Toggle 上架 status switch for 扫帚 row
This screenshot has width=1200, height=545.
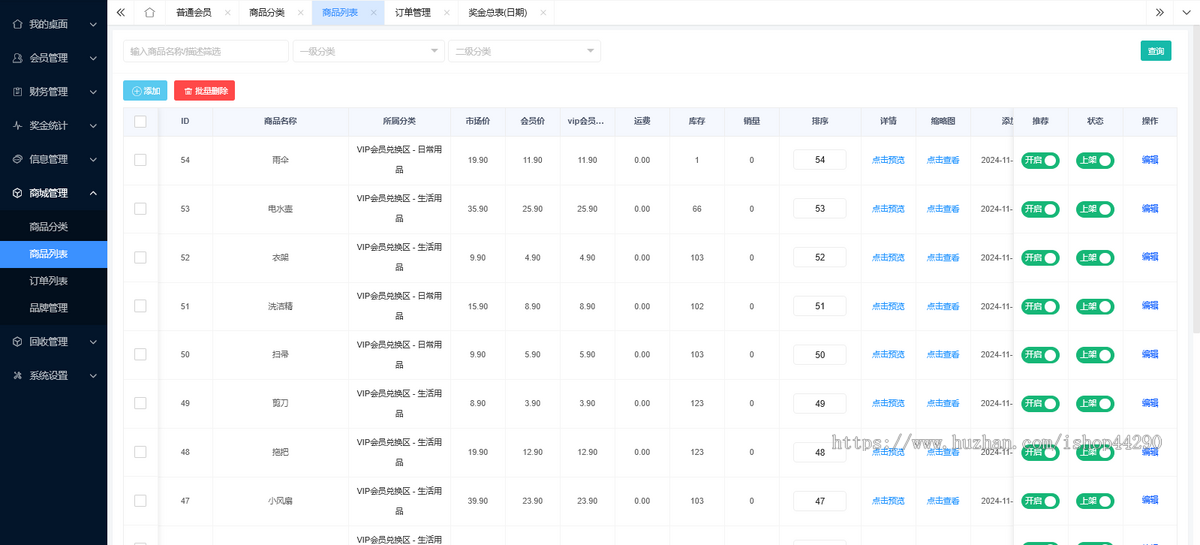click(1095, 354)
